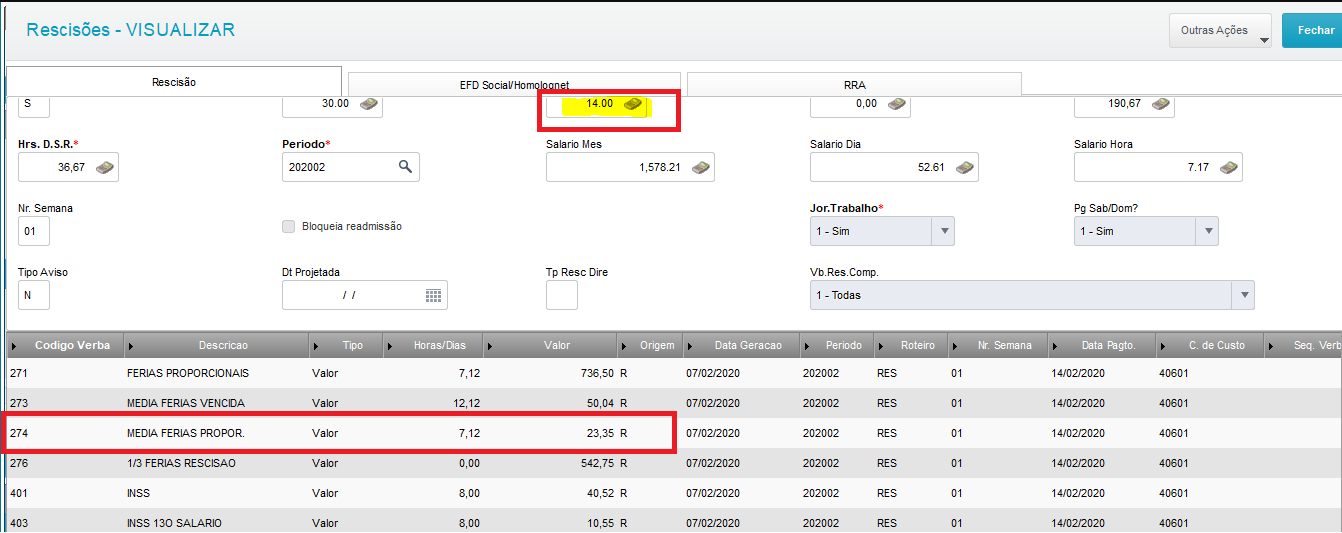Viewport: 1342px width, 533px height.
Task: Expand Data Pagto. column header arrow
Action: [1056, 346]
